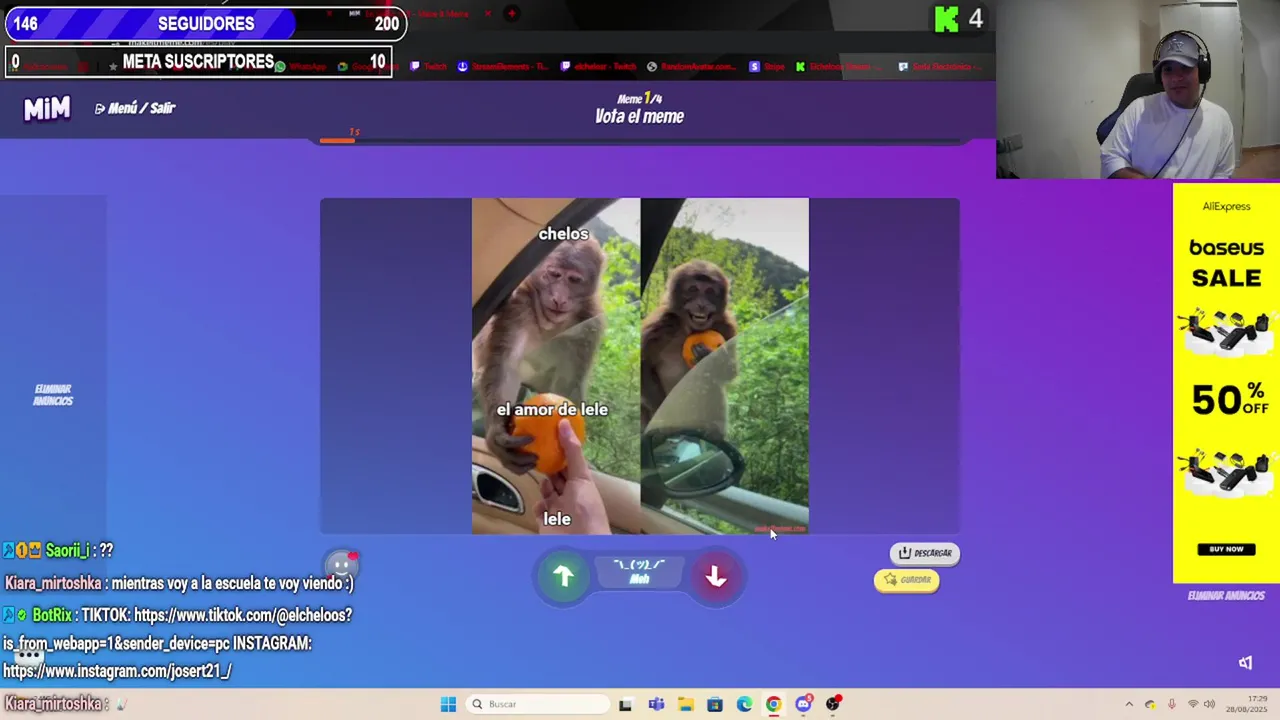This screenshot has height=720, width=1280.
Task: Open the network Wi-Fi tray icon
Action: pos(1193,704)
